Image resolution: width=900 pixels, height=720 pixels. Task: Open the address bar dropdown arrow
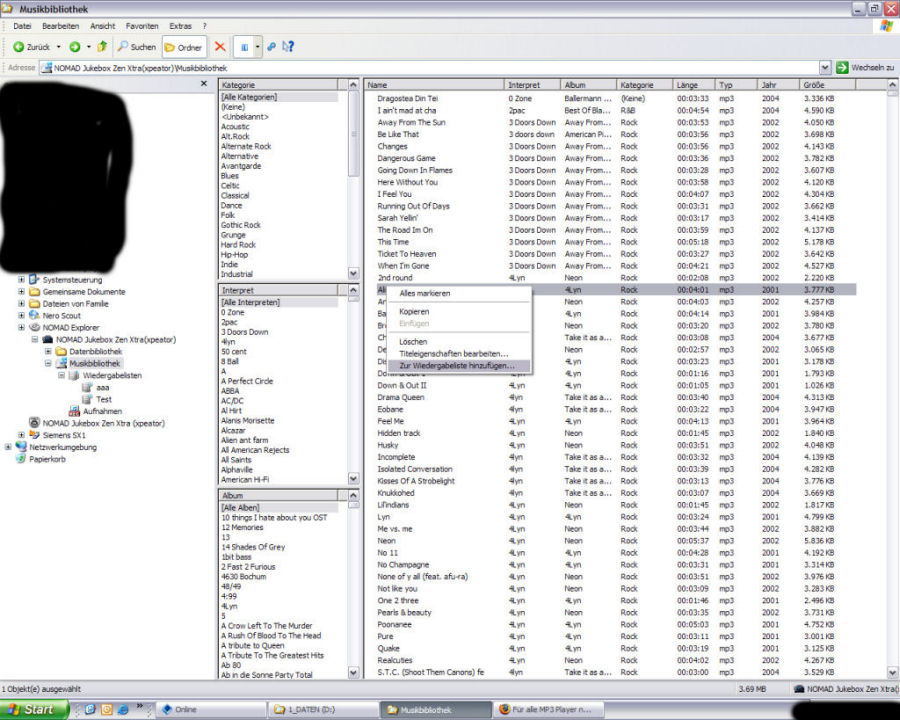pyautogui.click(x=825, y=68)
